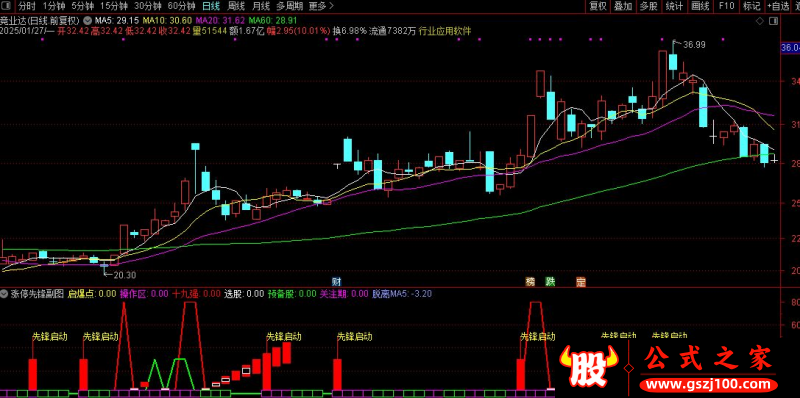The width and height of the screenshot is (800, 398).
Task: Add stock via +自选 button
Action: pyautogui.click(x=778, y=6)
